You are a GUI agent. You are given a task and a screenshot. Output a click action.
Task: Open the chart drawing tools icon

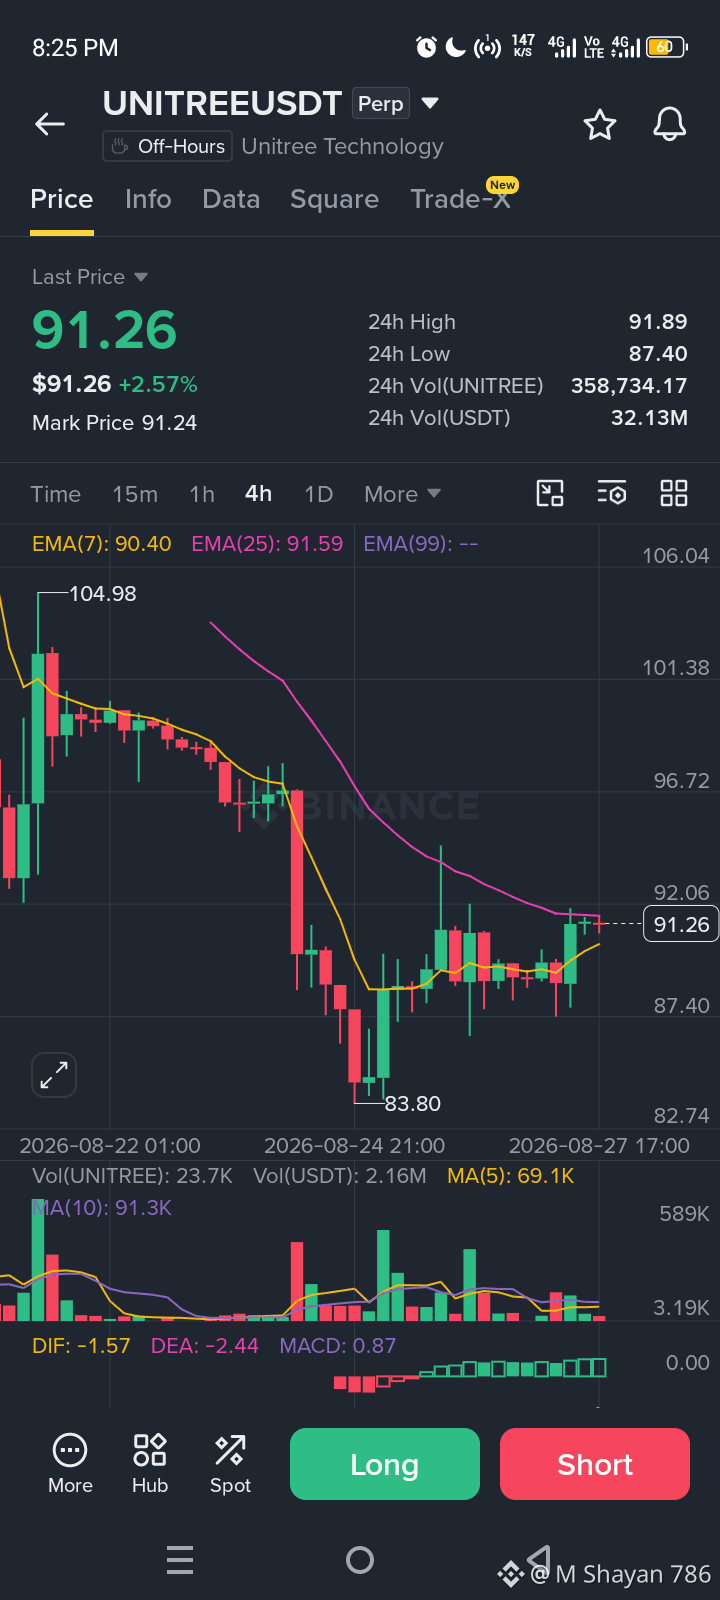tap(550, 493)
